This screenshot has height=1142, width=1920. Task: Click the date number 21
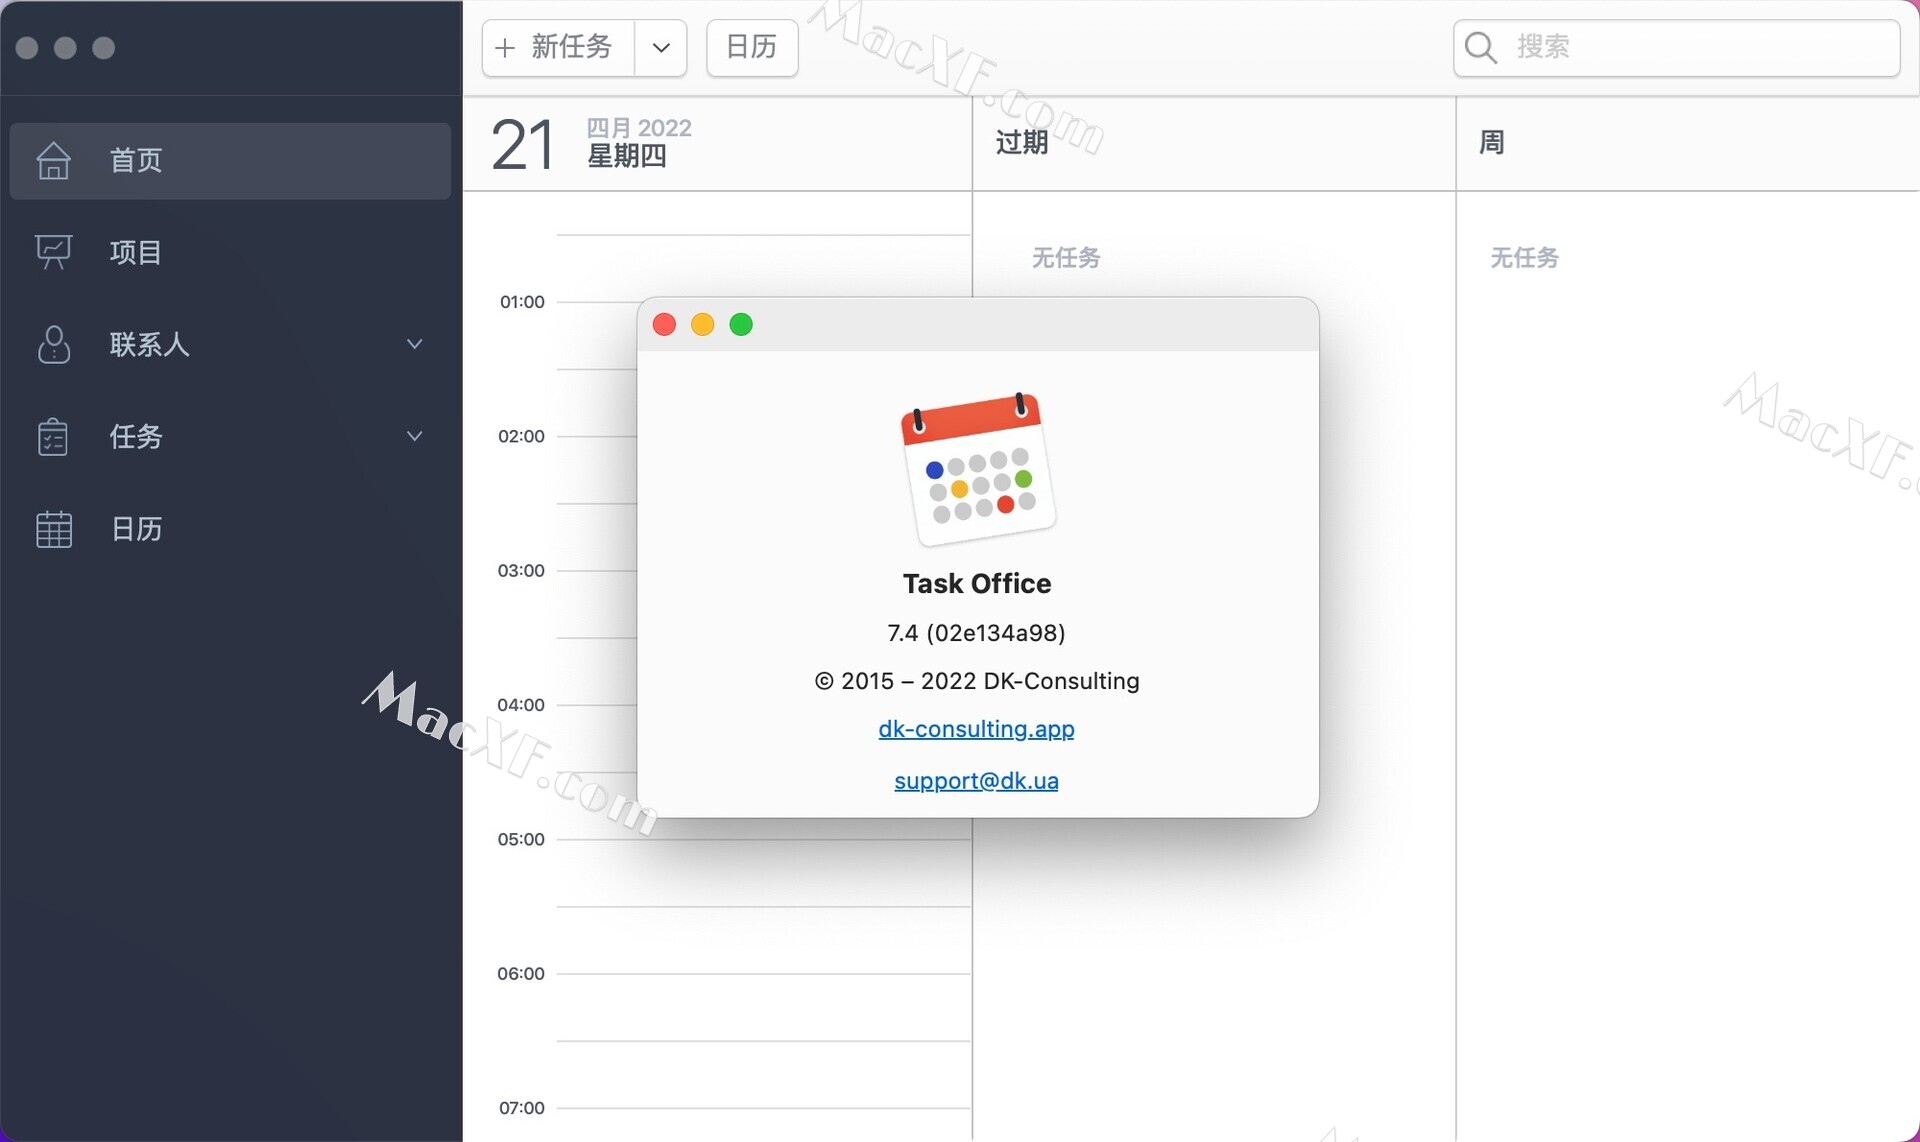pyautogui.click(x=522, y=145)
